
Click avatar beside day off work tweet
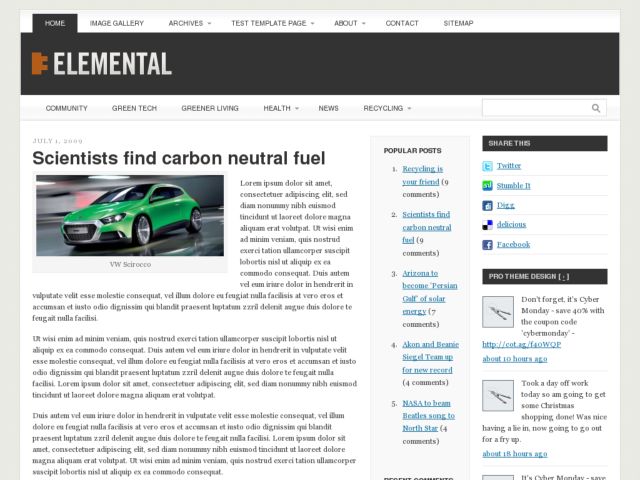pyautogui.click(x=498, y=396)
